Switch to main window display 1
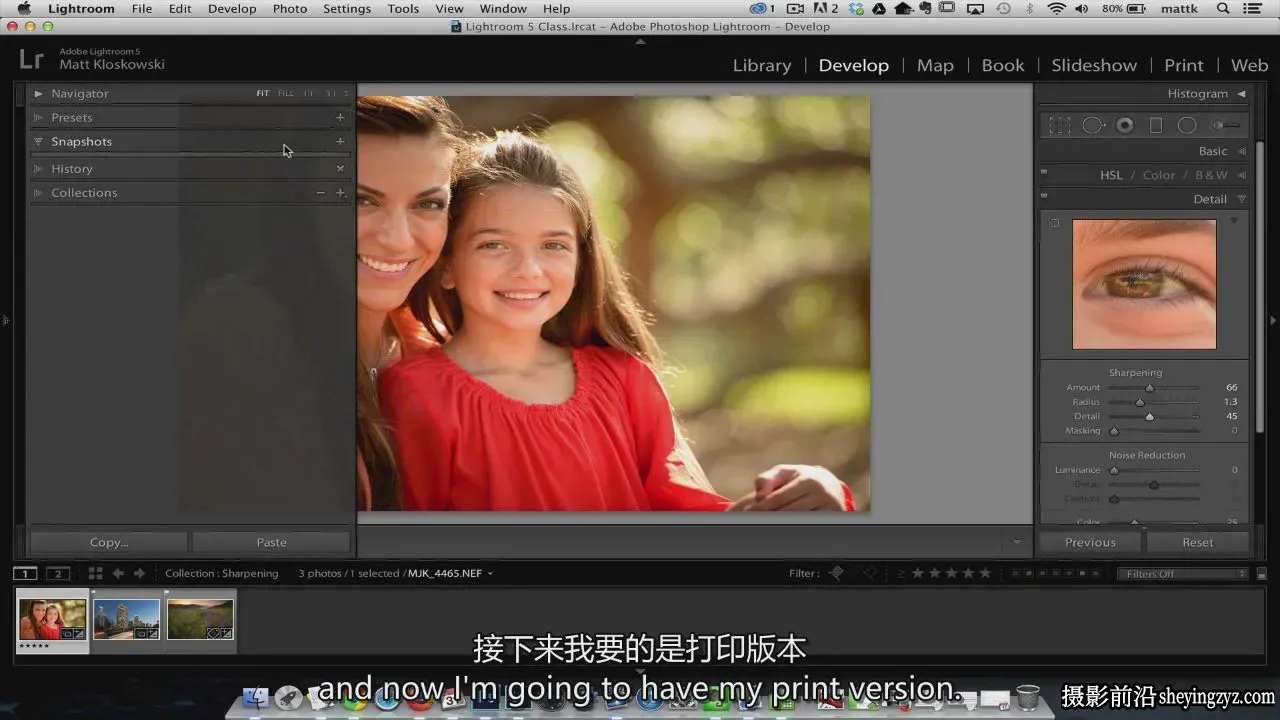Screen dimensions: 1280x720 pos(25,573)
